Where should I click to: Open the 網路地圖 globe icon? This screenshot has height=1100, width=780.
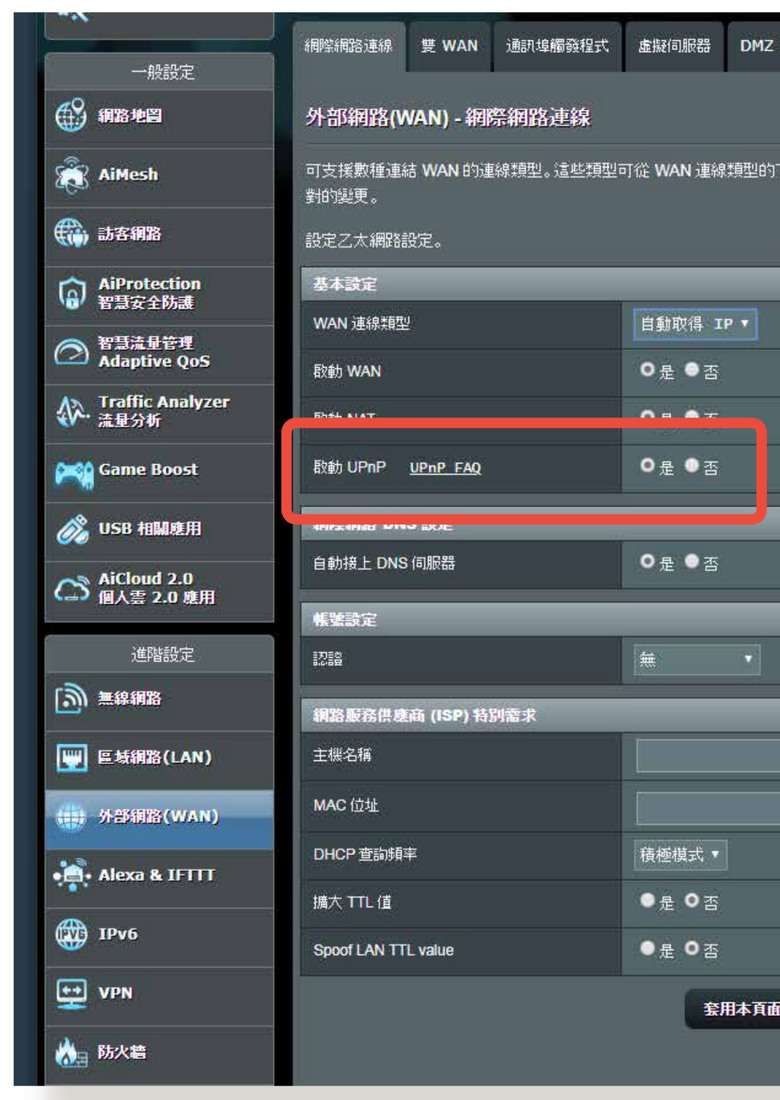(x=71, y=116)
